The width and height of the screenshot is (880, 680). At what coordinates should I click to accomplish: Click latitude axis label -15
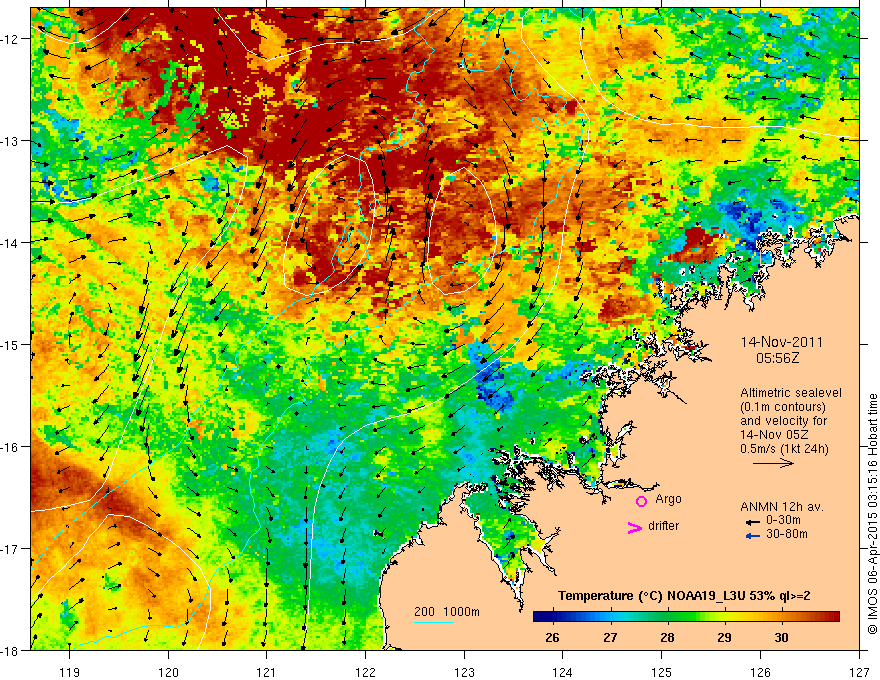pyautogui.click(x=11, y=344)
